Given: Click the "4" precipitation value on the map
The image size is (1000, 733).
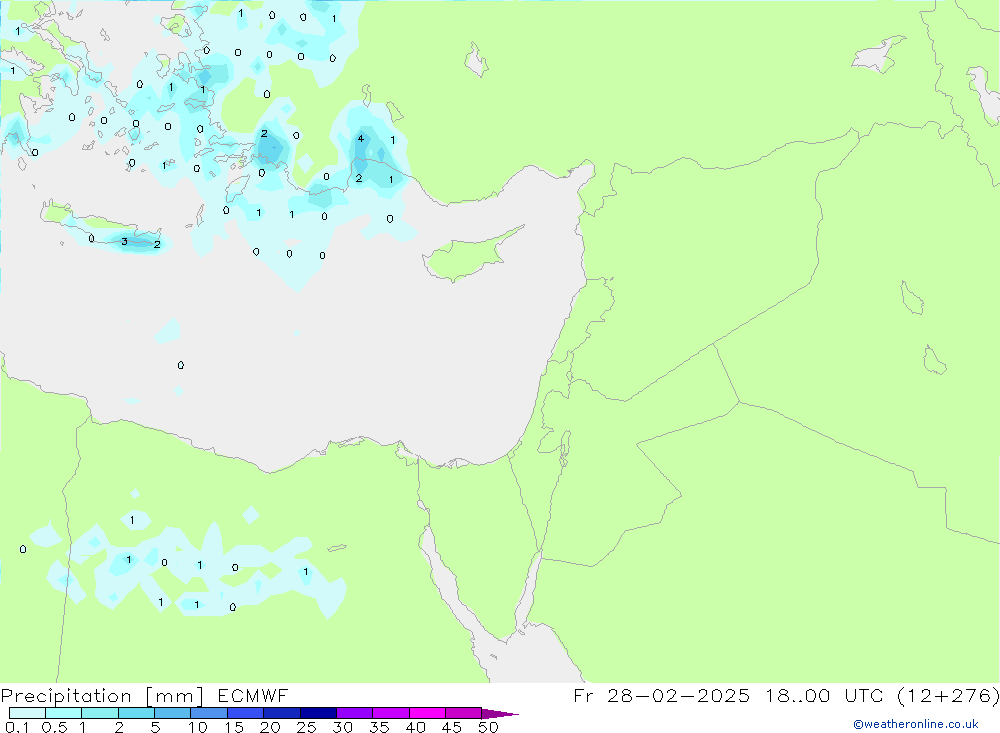Looking at the screenshot, I should pos(361,138).
